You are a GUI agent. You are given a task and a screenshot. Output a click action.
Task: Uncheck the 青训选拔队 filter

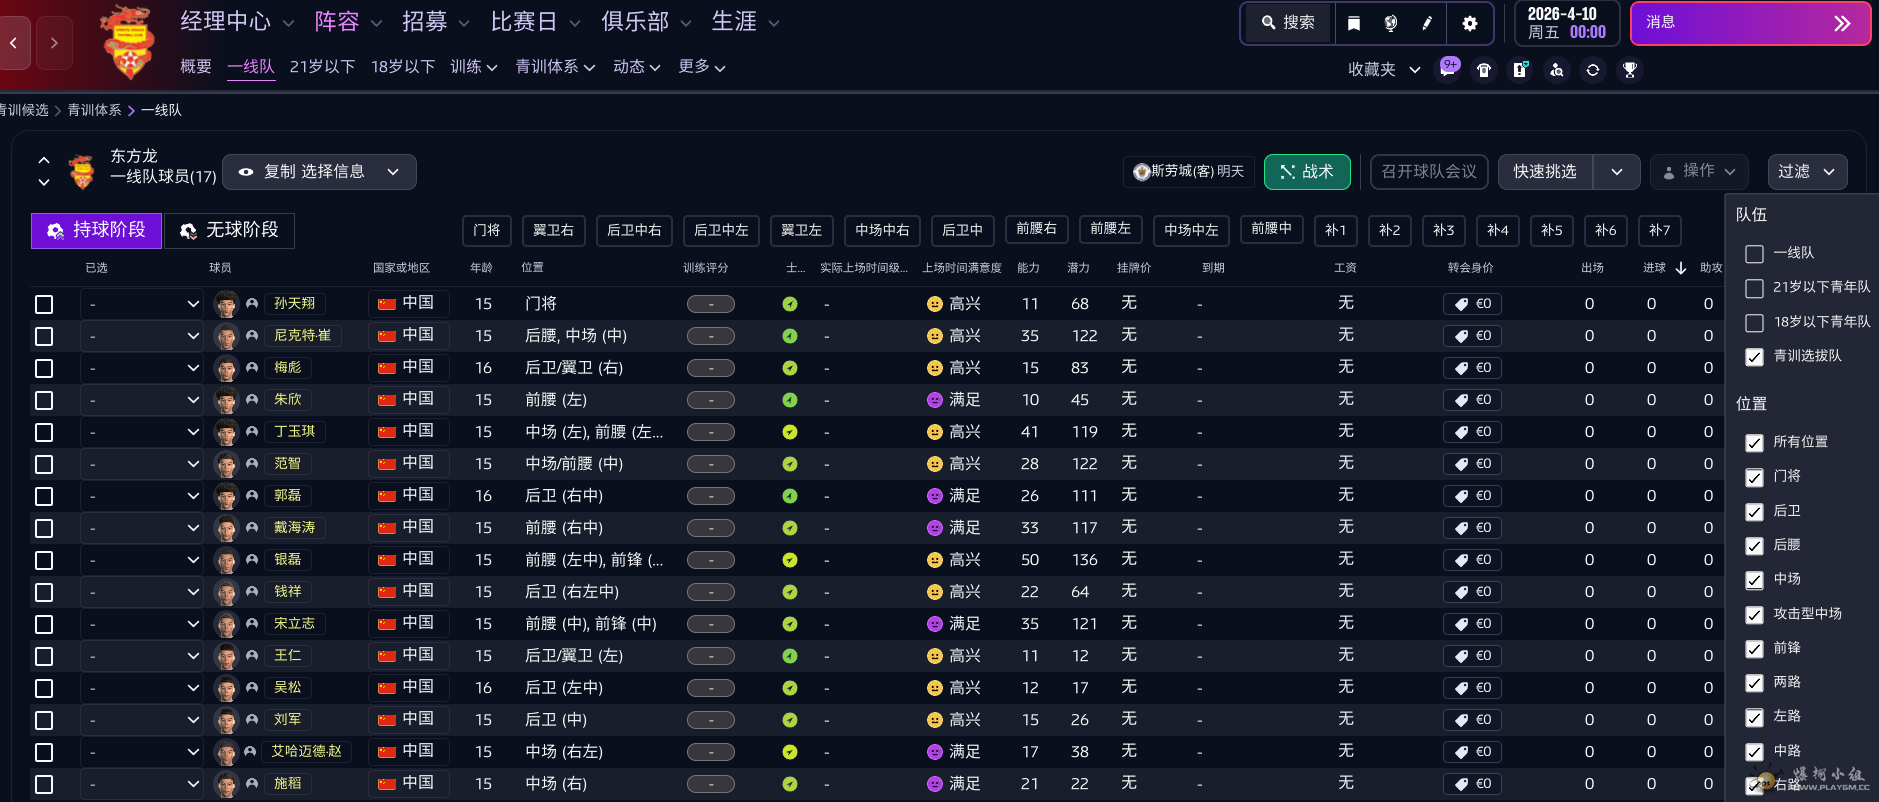coord(1754,357)
